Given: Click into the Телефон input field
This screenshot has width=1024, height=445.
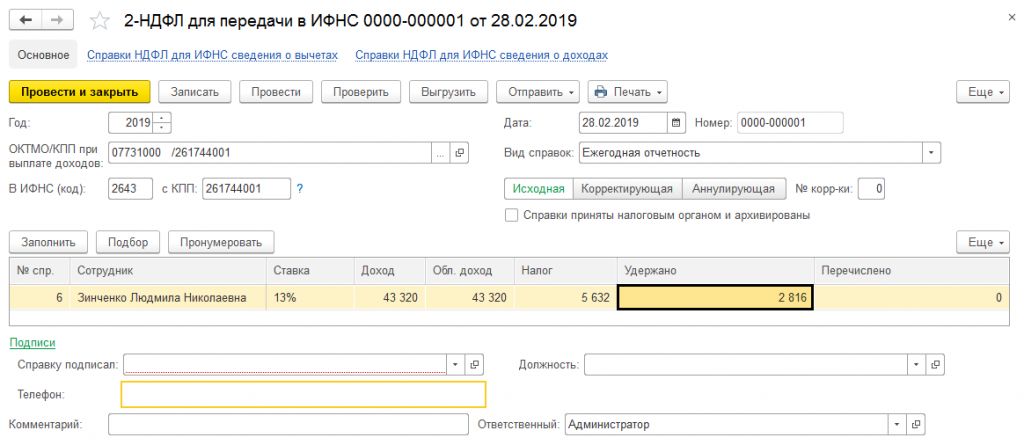Looking at the screenshot, I should click(302, 394).
